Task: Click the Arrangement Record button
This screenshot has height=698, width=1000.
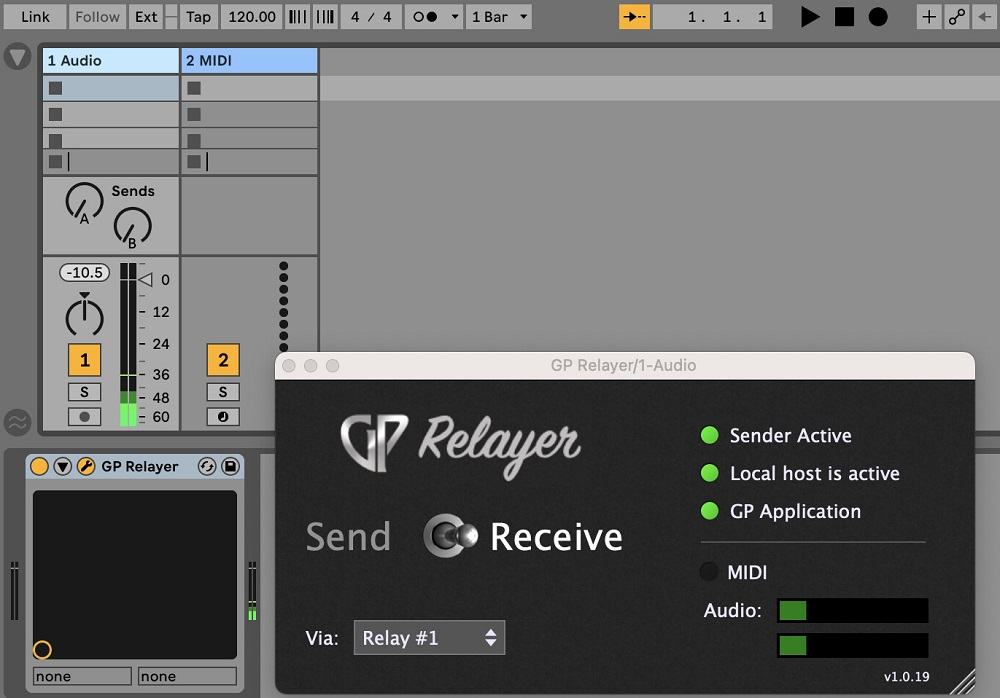Action: point(878,17)
